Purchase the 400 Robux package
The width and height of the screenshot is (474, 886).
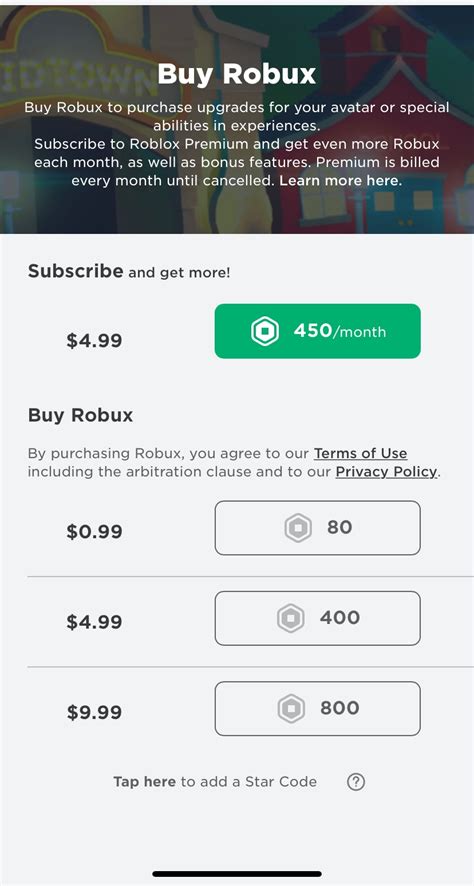[x=318, y=618]
